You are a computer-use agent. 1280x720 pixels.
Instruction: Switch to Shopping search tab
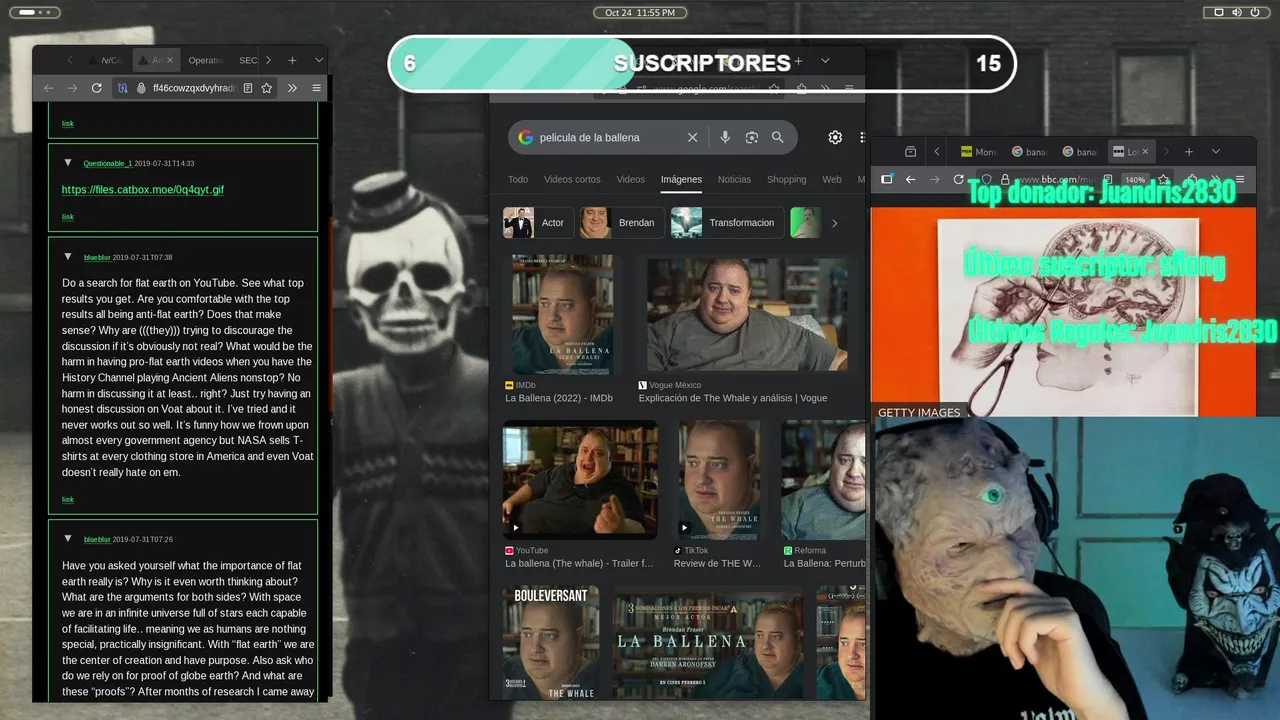click(x=786, y=179)
